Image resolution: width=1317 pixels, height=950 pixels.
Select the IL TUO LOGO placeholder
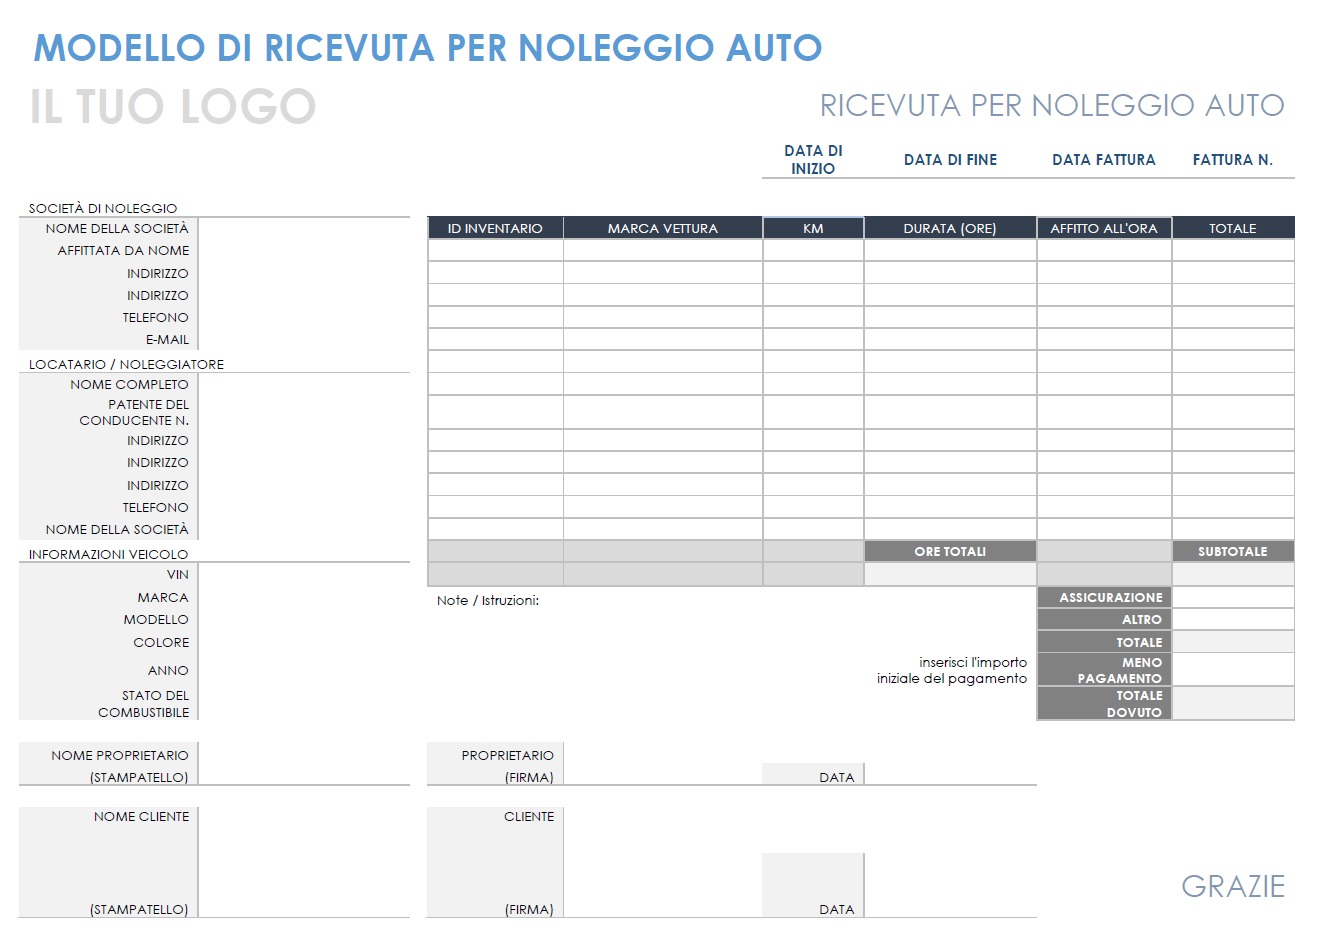pyautogui.click(x=173, y=107)
